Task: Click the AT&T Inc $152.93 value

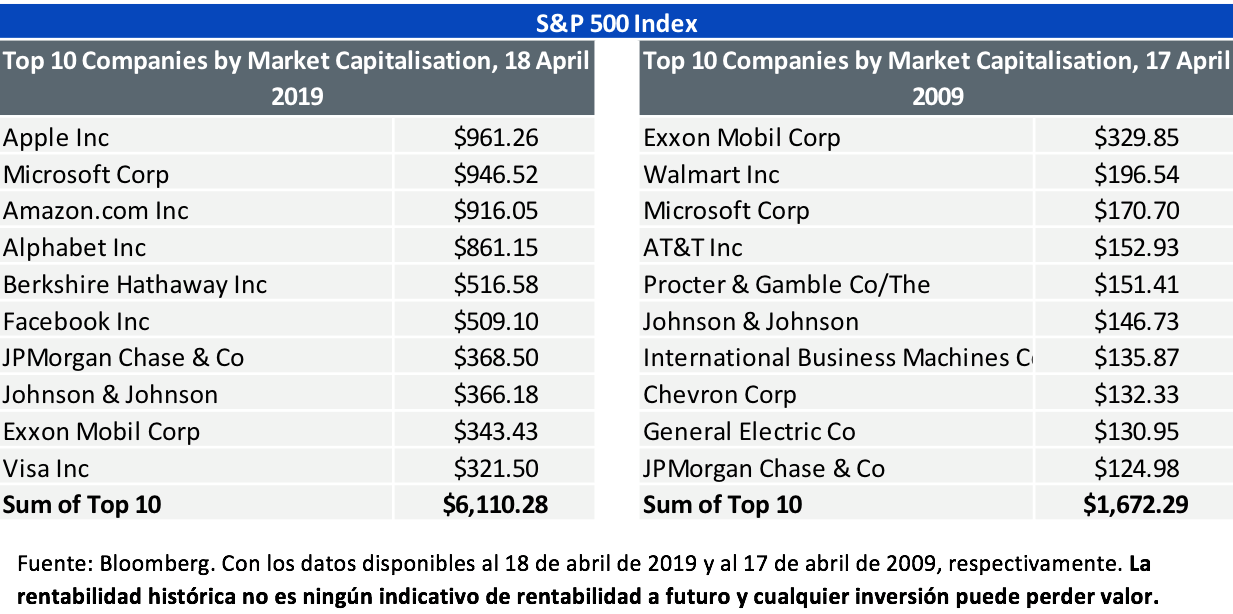Action: click(x=1136, y=248)
